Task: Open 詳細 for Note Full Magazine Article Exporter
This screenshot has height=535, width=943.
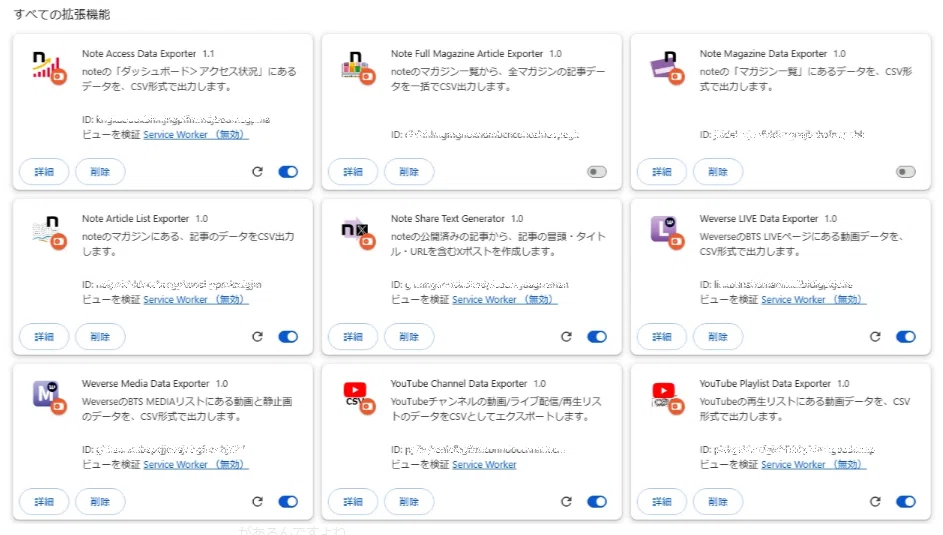Action: pyautogui.click(x=352, y=172)
